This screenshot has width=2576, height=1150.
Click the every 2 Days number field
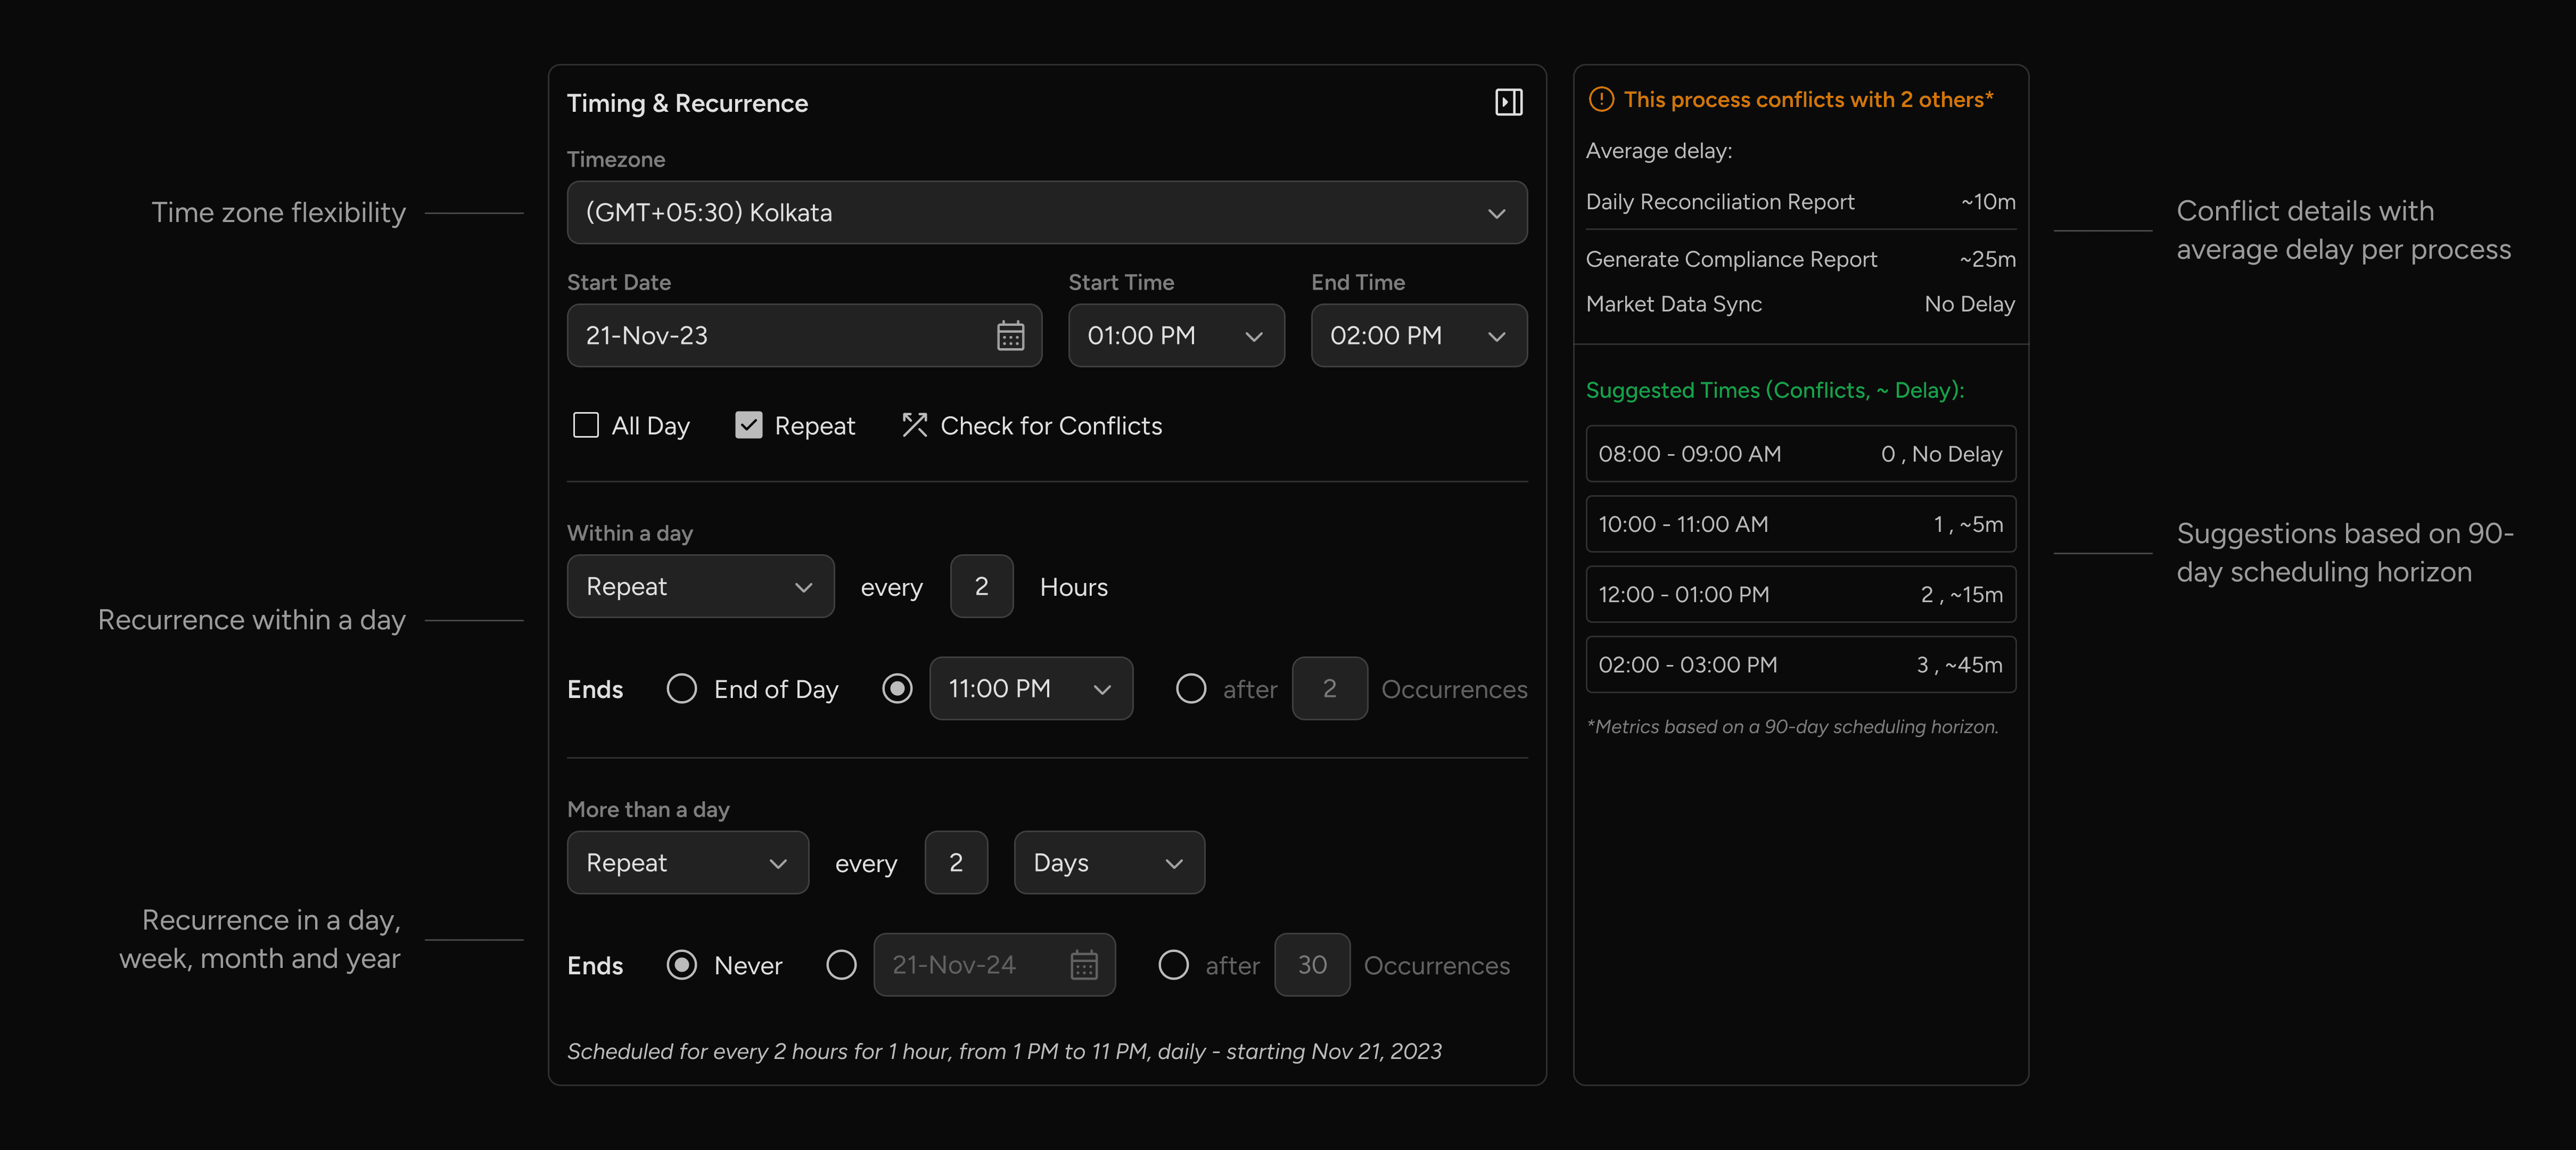pos(956,862)
